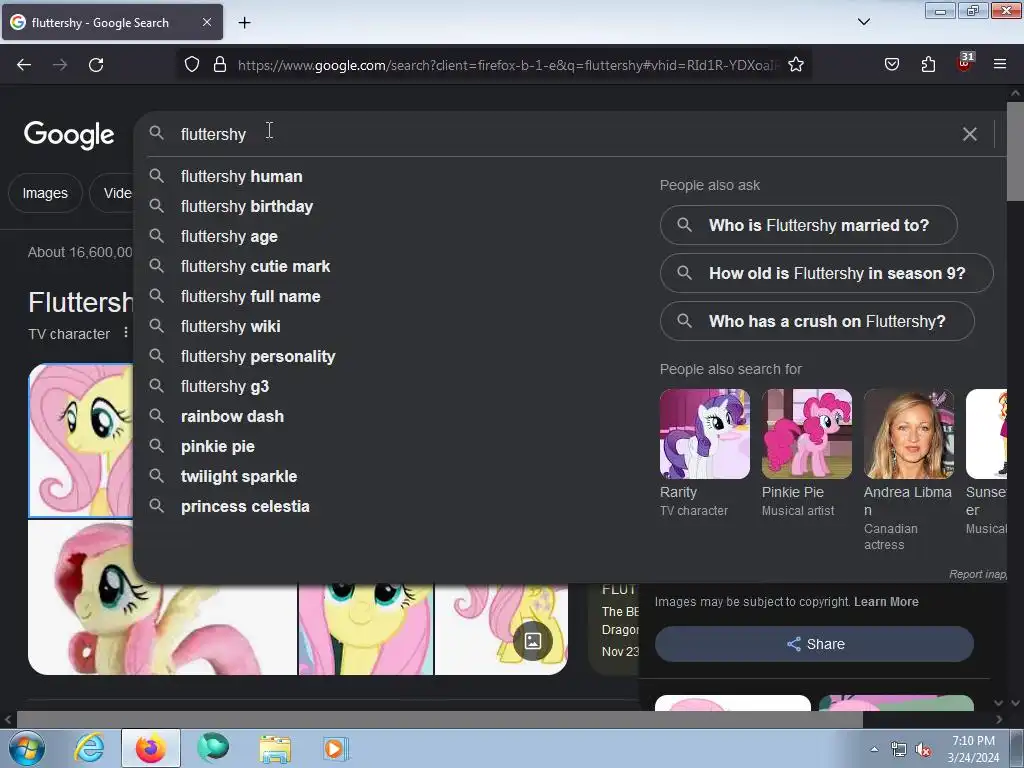
Task: Open the Firefox hamburger menu
Action: point(1000,65)
